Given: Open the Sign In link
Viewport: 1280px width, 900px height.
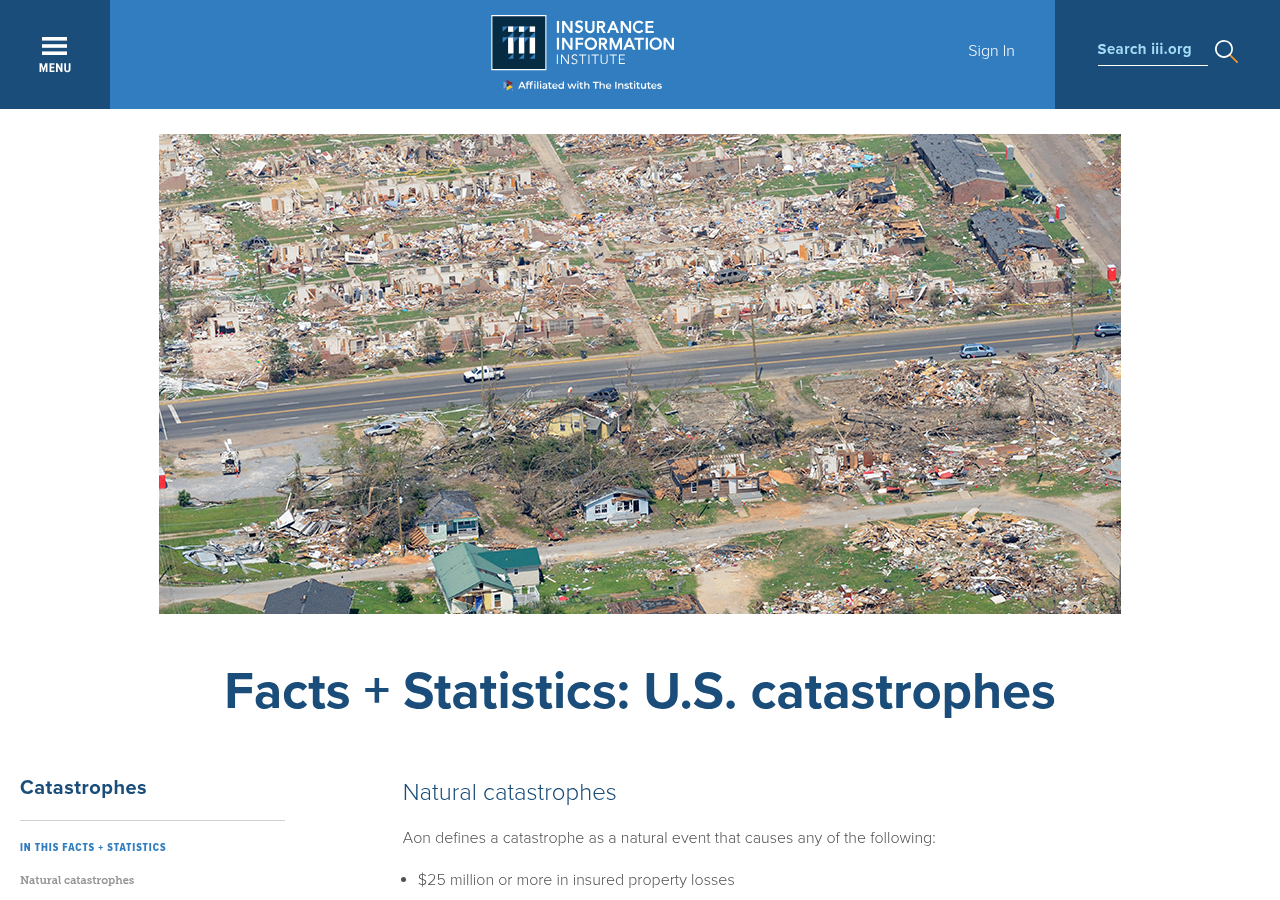Looking at the screenshot, I should coord(991,51).
